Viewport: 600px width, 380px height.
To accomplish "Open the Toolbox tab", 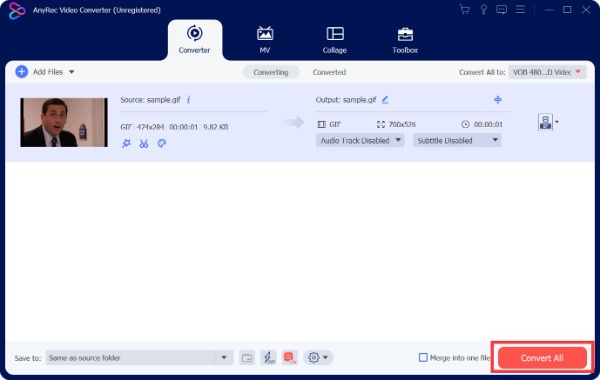I will (405, 40).
